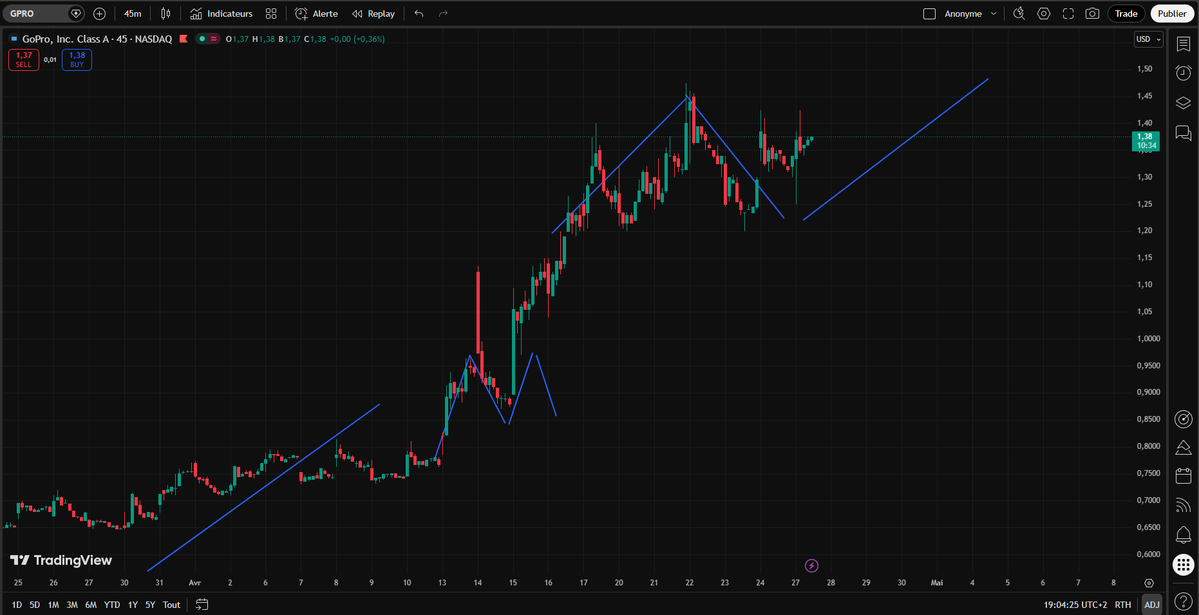Click the 19:04:25 UTC+2 timezone clock
This screenshot has height=615, width=1199.
(x=1074, y=604)
